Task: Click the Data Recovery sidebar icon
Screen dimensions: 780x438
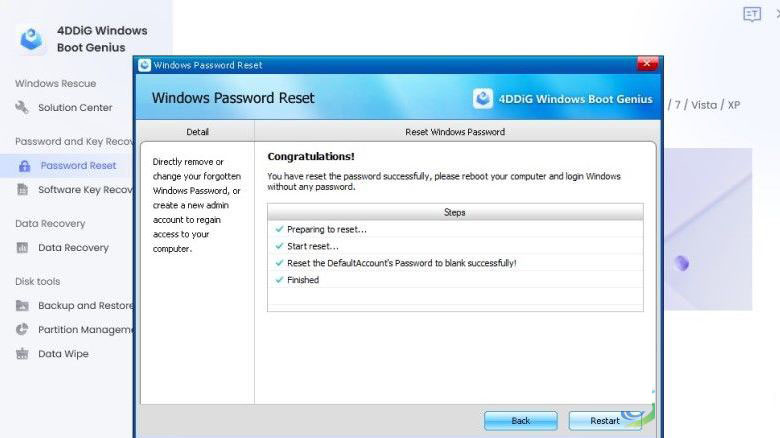Action: click(22, 247)
